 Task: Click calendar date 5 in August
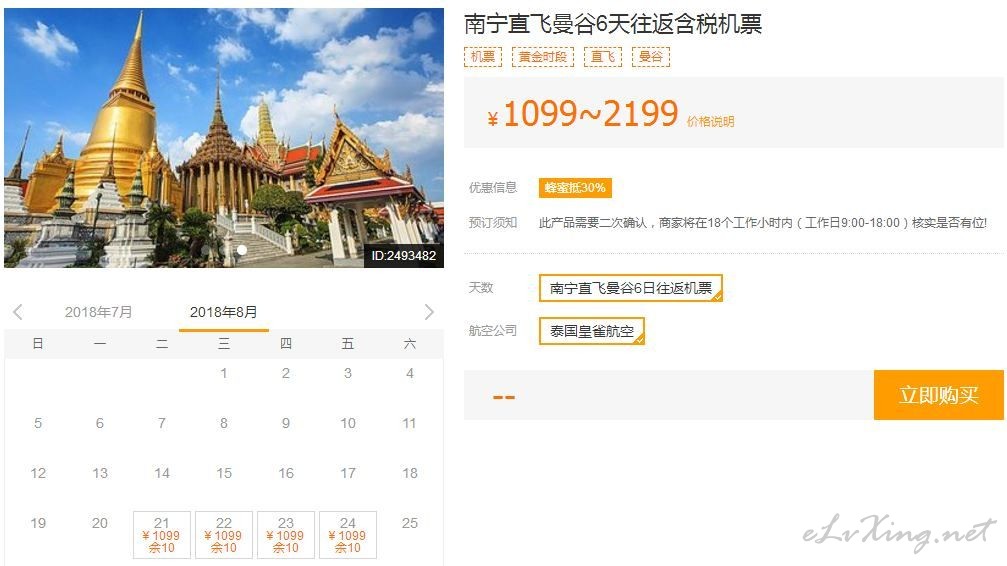(38, 423)
